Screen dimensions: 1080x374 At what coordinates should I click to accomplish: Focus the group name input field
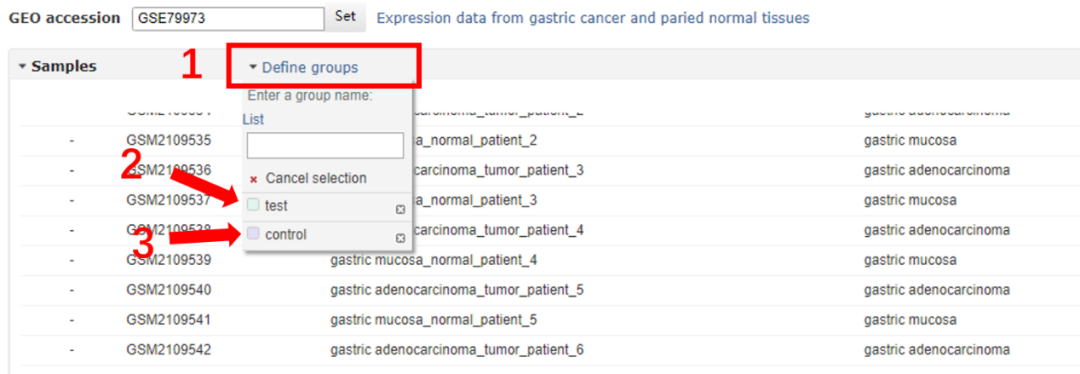coord(325,145)
